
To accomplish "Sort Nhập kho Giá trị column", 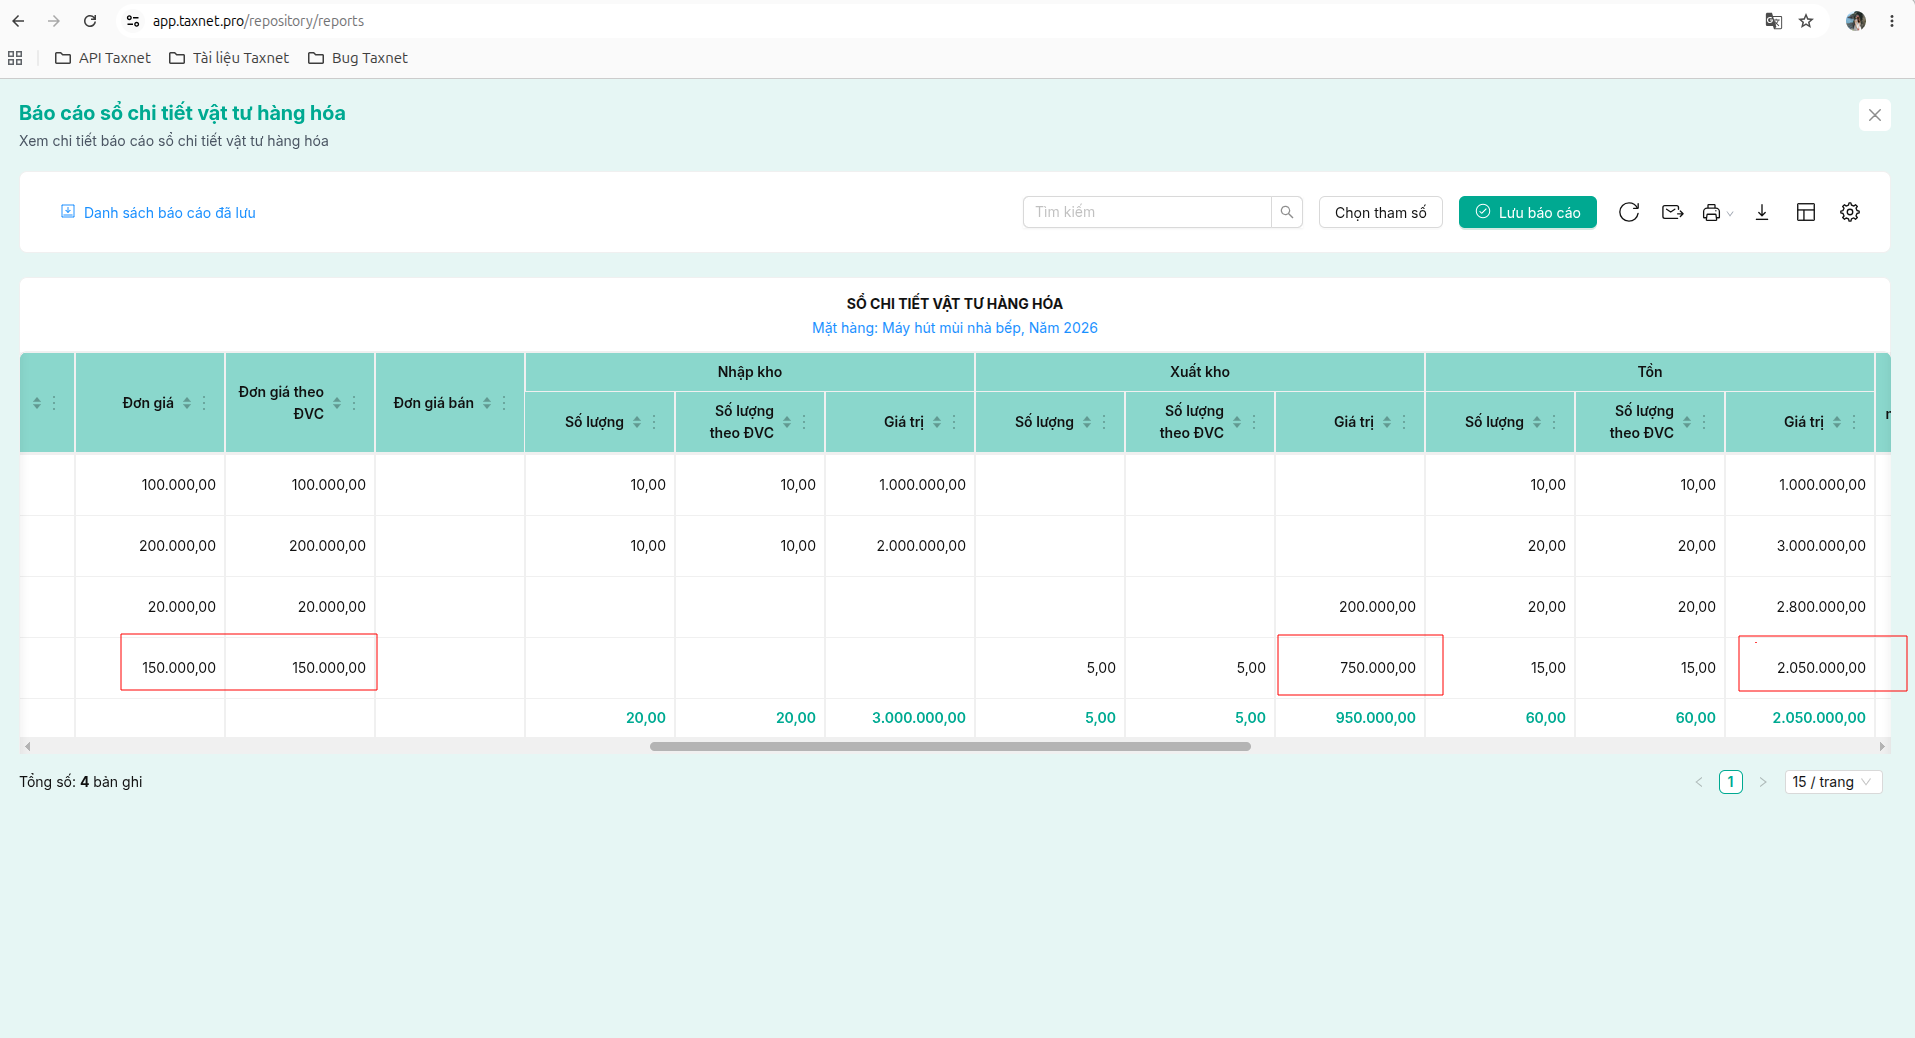I will tap(937, 422).
